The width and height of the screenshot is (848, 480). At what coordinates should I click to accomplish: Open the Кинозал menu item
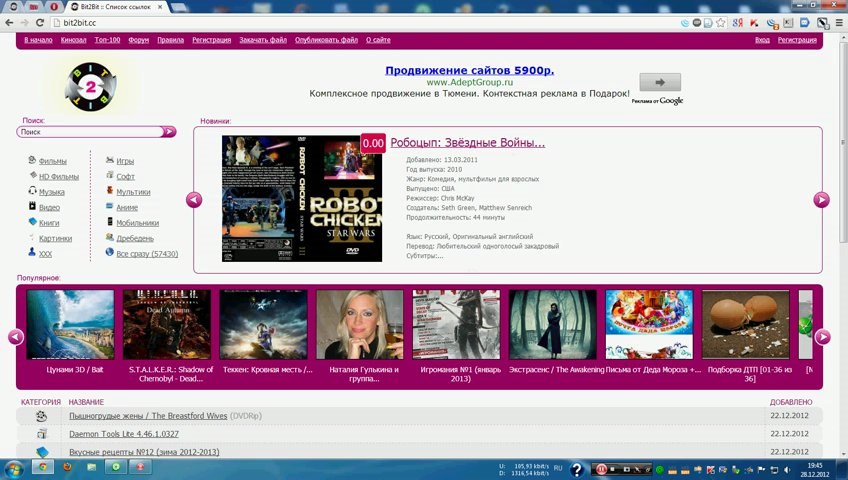pyautogui.click(x=73, y=40)
